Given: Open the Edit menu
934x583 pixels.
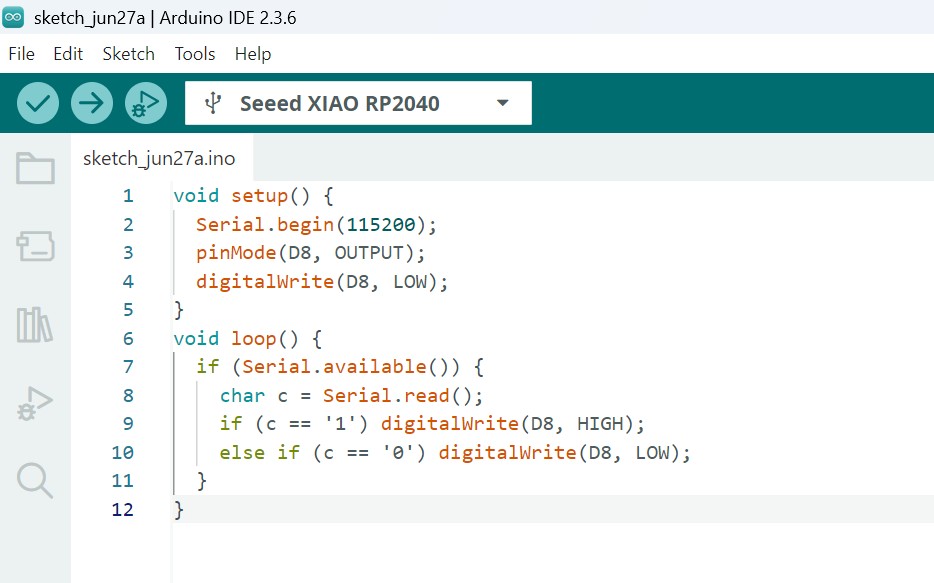Looking at the screenshot, I should pos(68,54).
